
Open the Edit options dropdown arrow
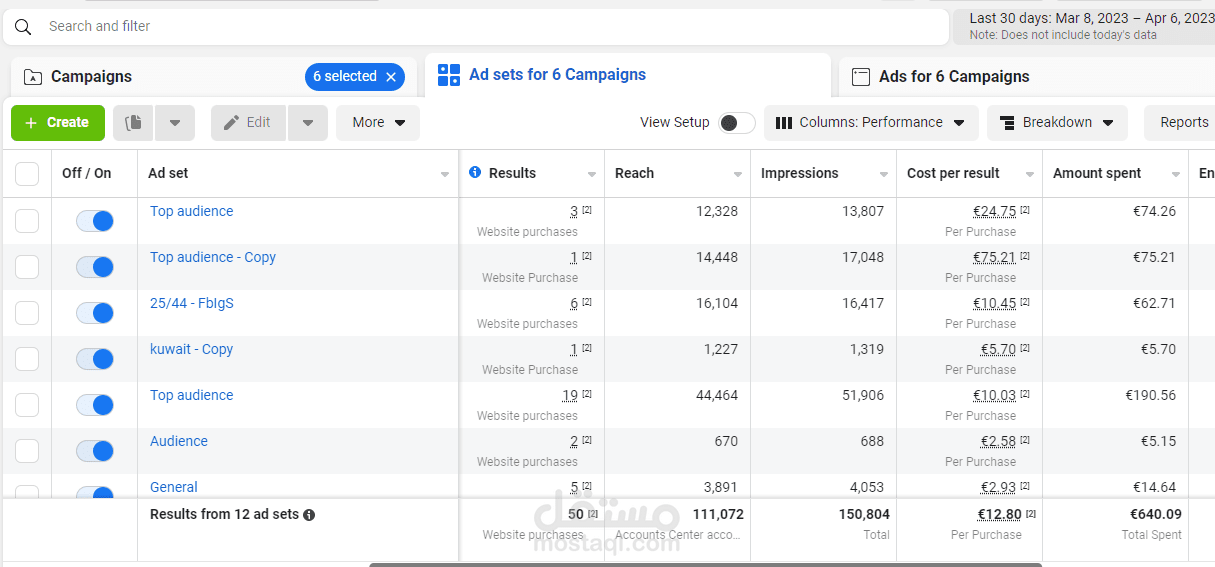pos(308,123)
